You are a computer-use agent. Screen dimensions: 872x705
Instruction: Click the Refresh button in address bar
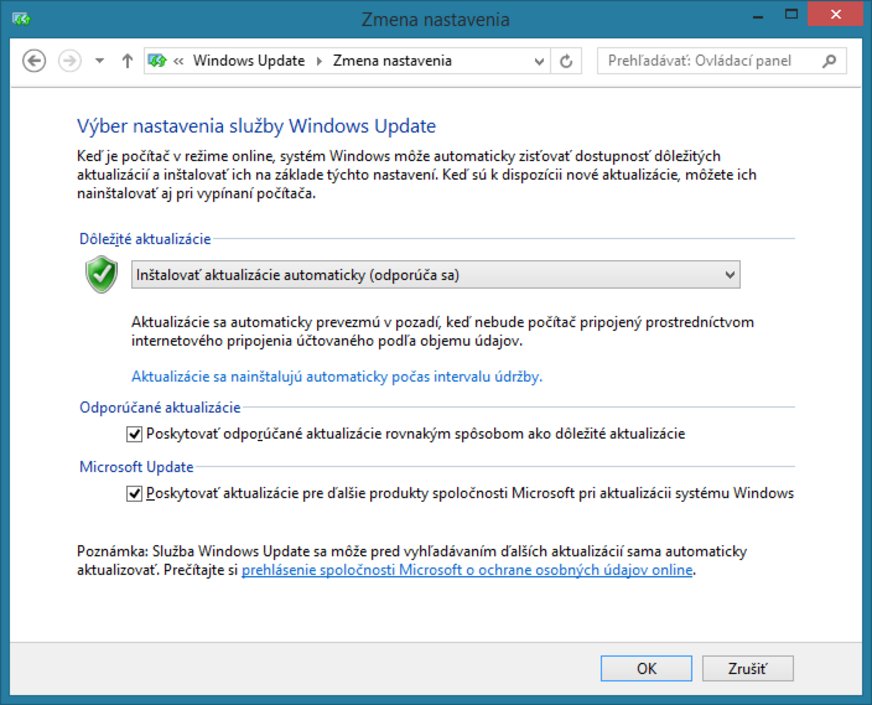566,61
